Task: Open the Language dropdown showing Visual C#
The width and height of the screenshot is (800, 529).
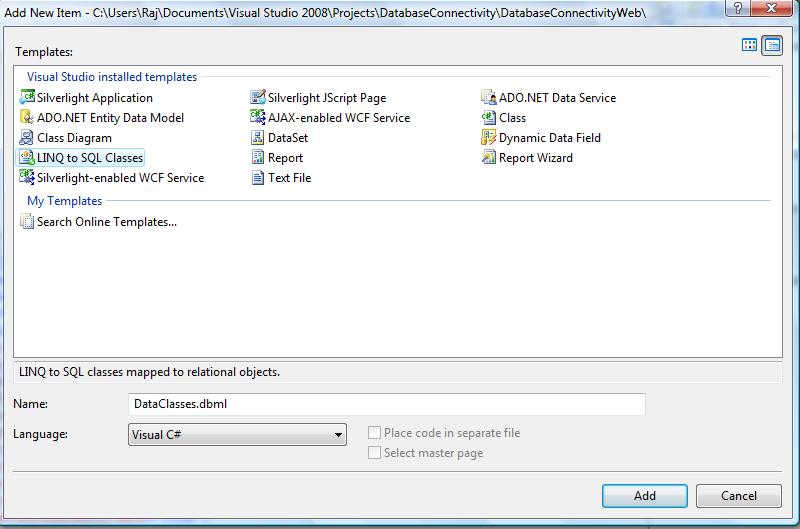Action: tap(237, 435)
